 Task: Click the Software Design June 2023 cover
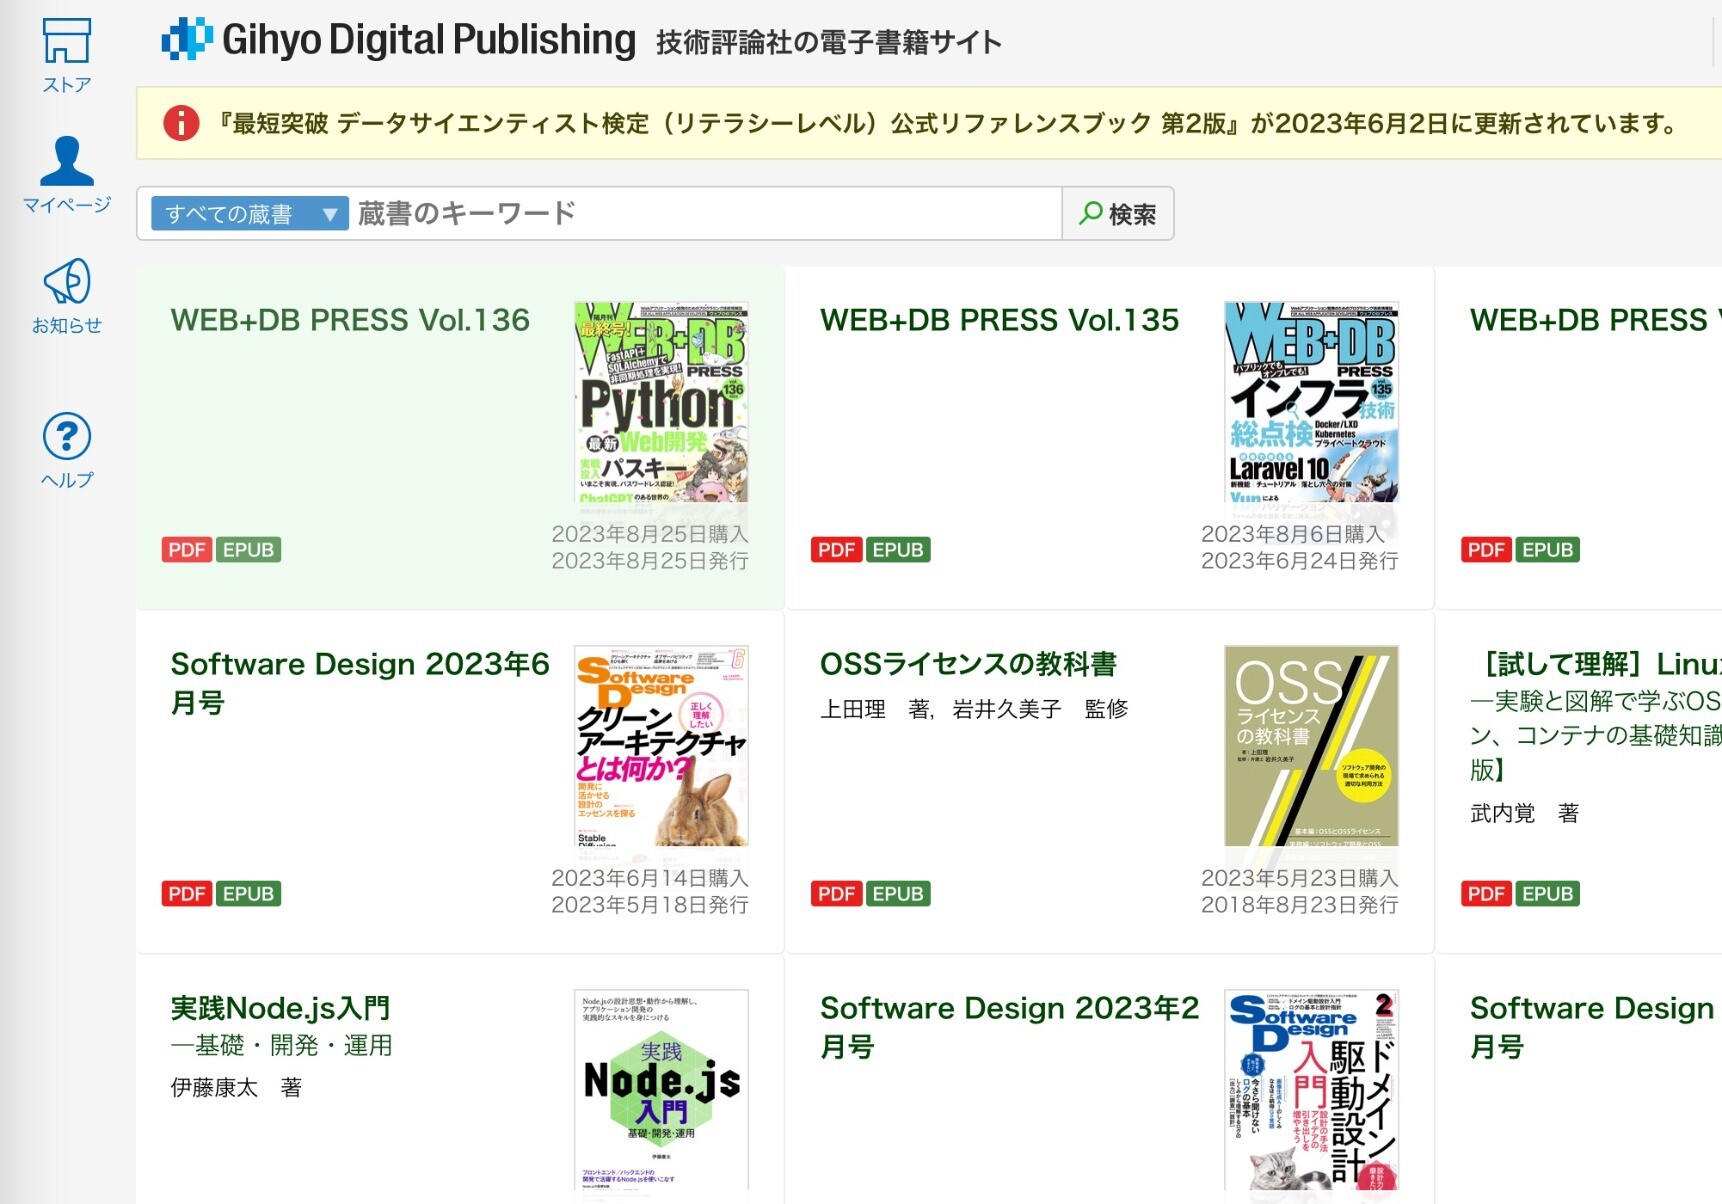coord(661,746)
